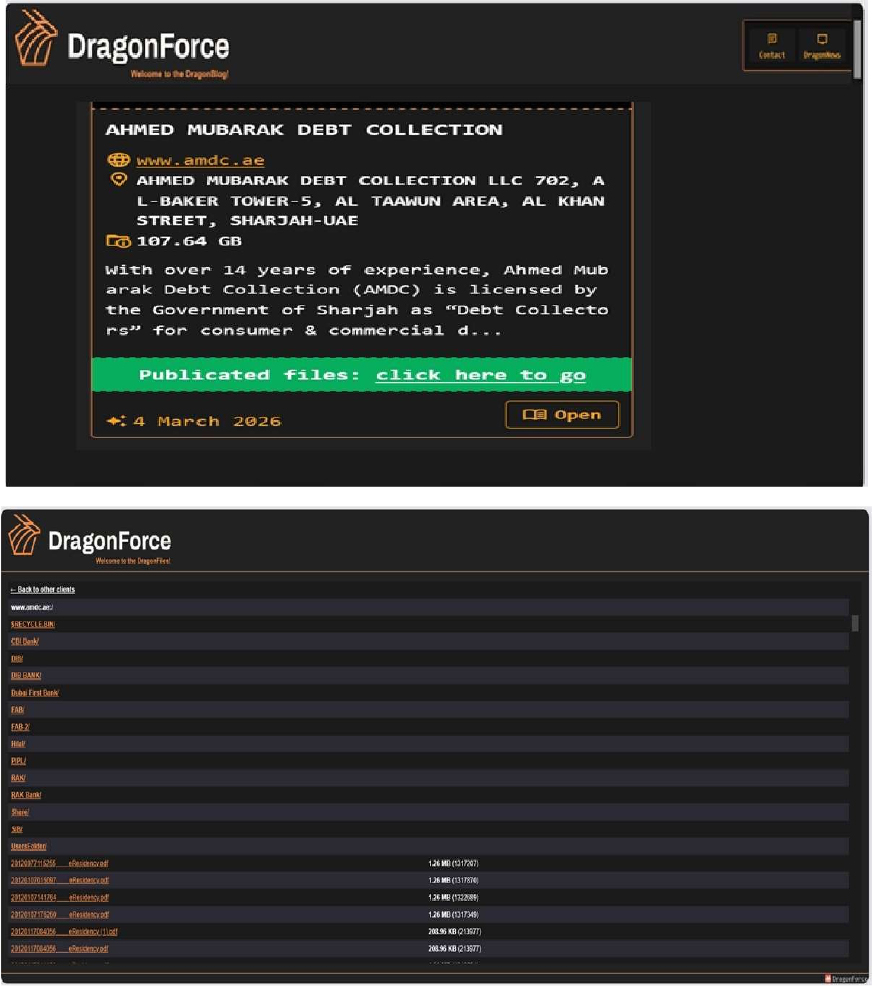Viewport: 872px width, 986px height.
Task: Click the file listing's vertical scrollbar thumb
Action: pyautogui.click(x=854, y=623)
